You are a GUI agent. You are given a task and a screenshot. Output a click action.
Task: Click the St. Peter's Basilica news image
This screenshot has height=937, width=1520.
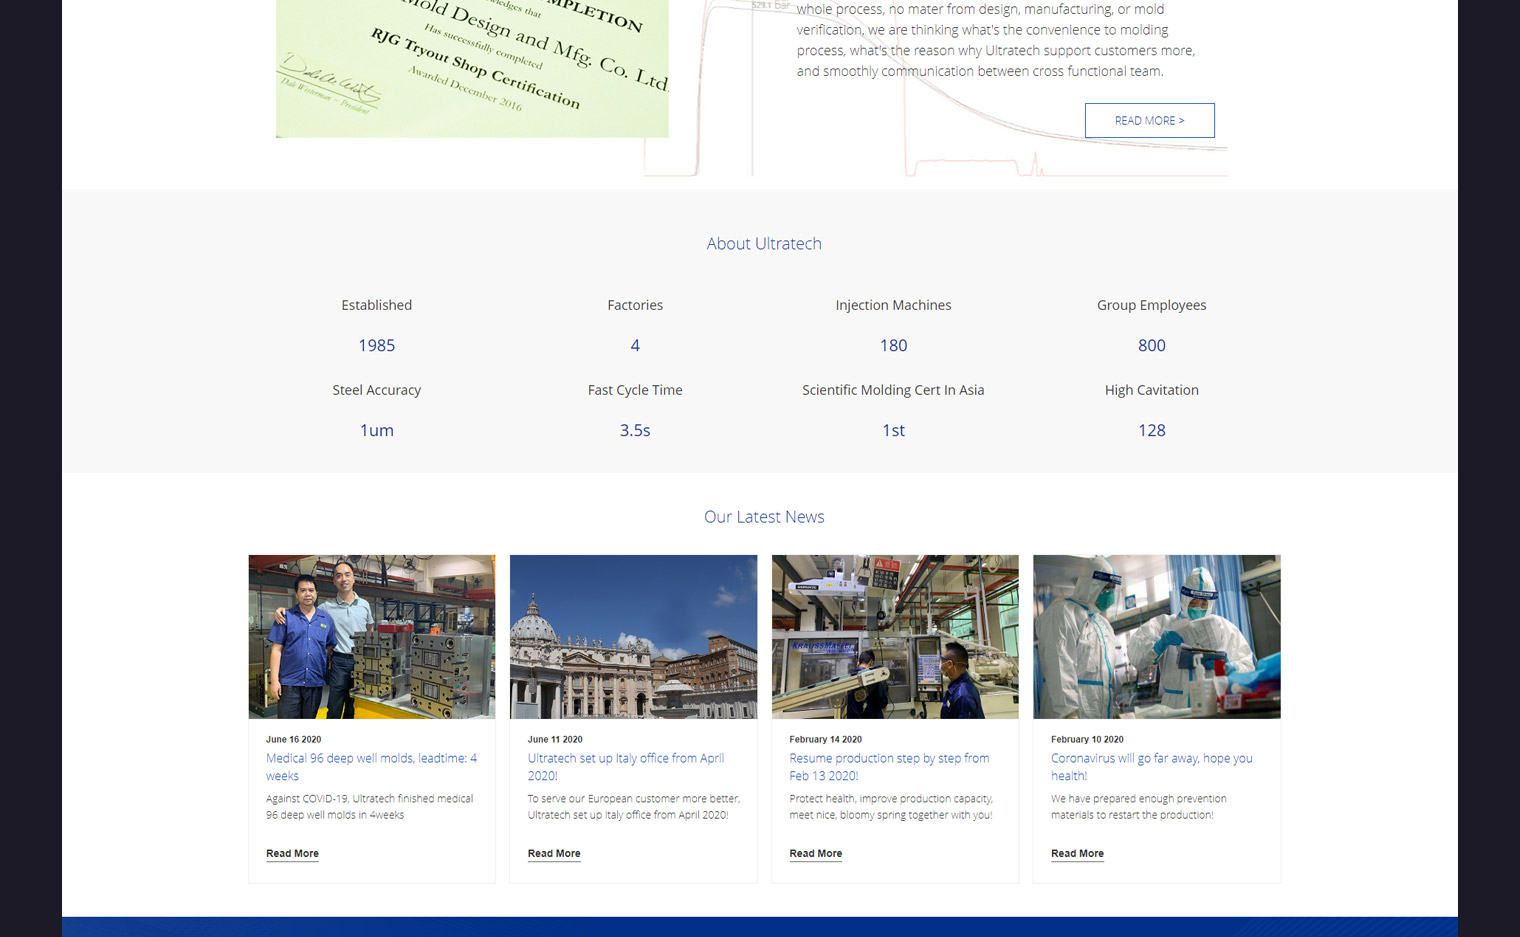click(x=633, y=637)
